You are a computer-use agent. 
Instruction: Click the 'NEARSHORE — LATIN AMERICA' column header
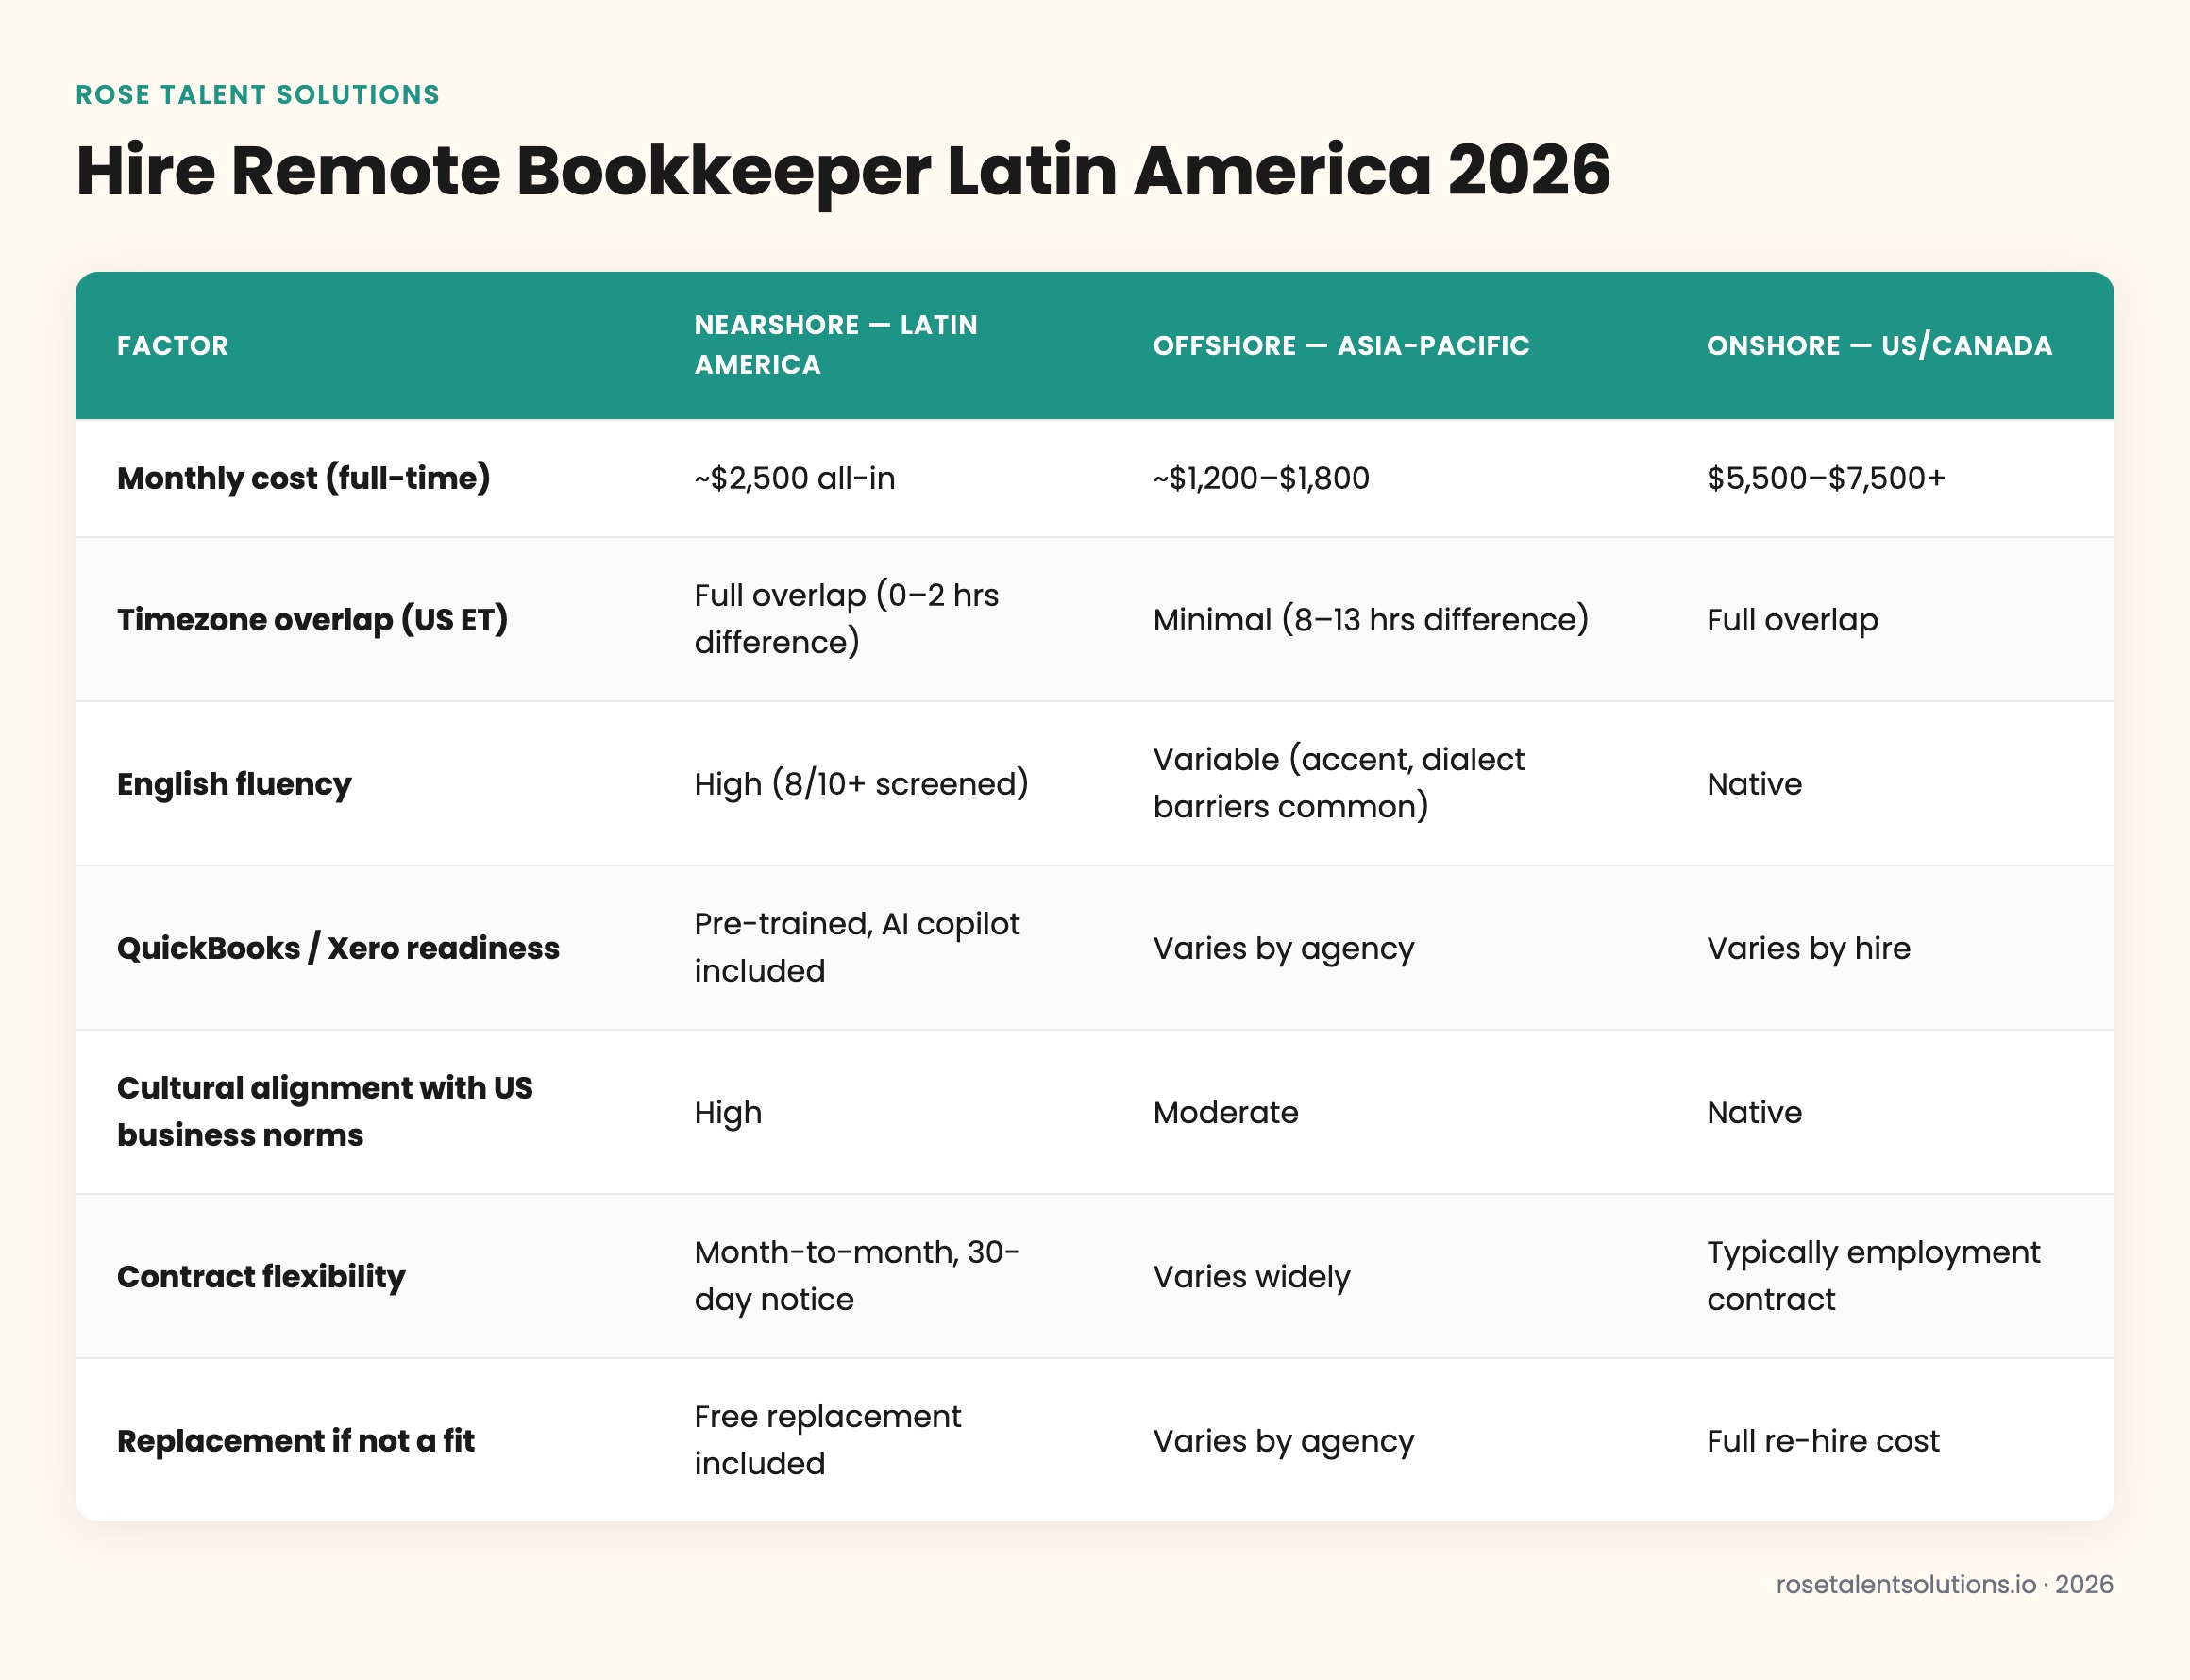coord(836,345)
